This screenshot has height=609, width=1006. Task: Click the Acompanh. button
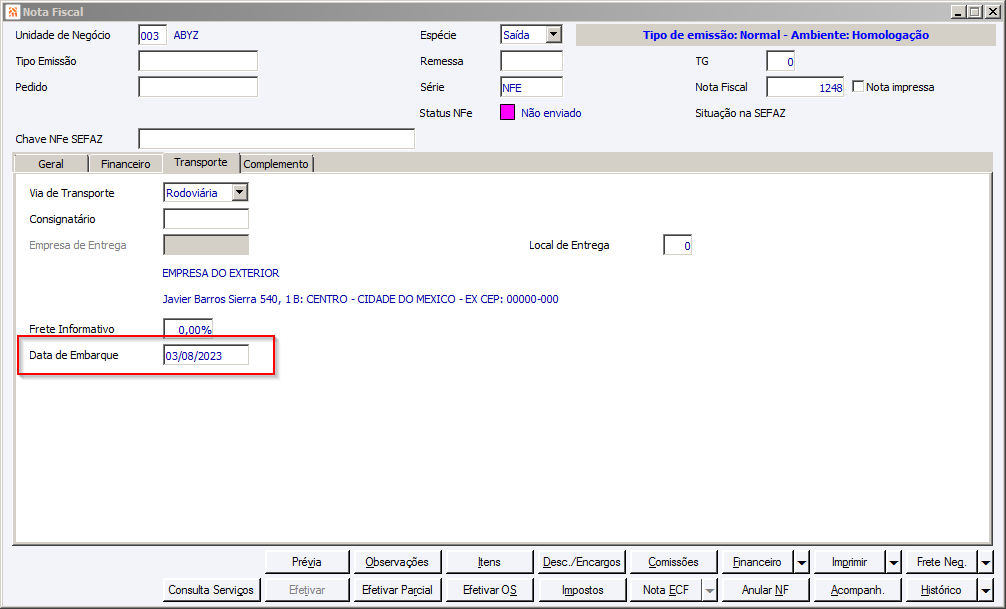[857, 590]
